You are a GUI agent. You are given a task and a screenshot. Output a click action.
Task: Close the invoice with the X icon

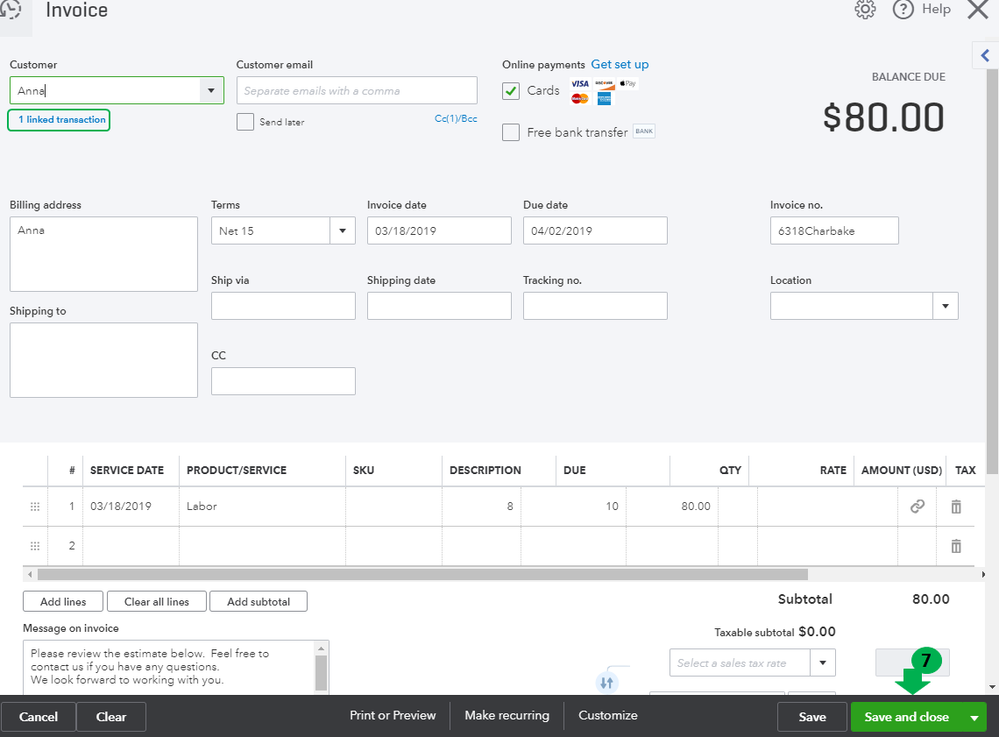978,10
